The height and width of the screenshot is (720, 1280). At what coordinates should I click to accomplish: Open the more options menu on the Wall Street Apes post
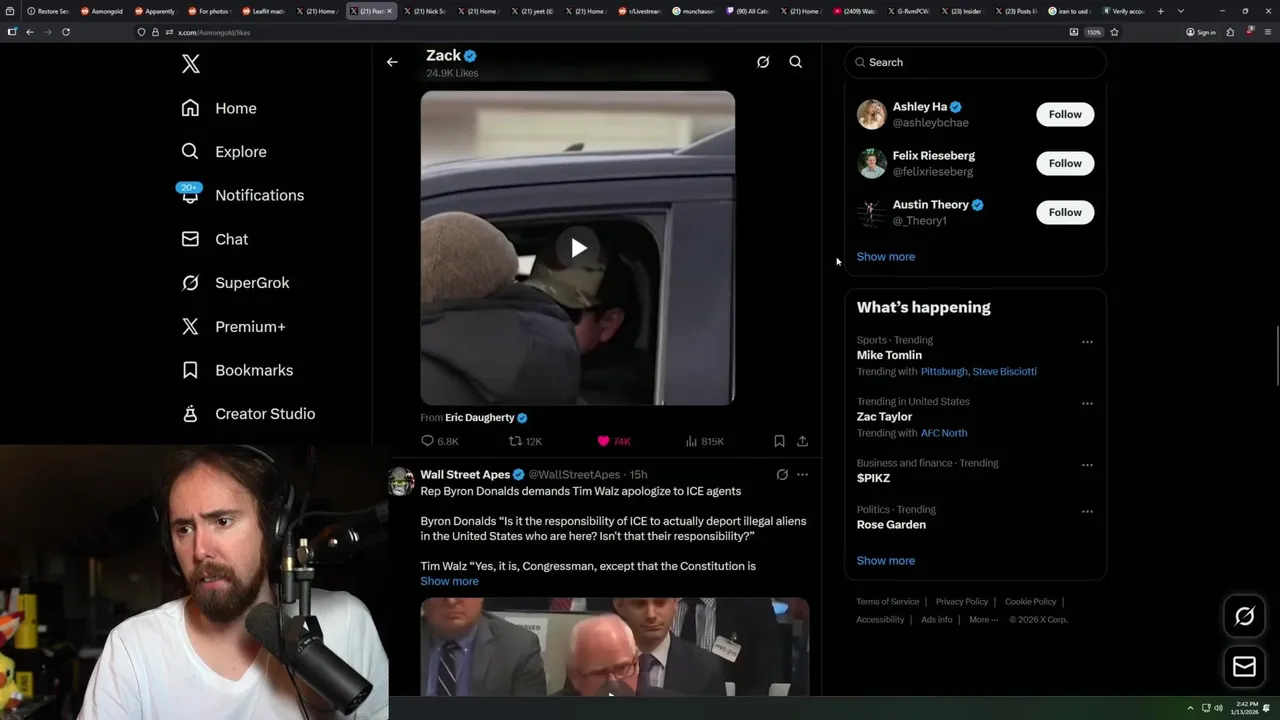point(802,475)
